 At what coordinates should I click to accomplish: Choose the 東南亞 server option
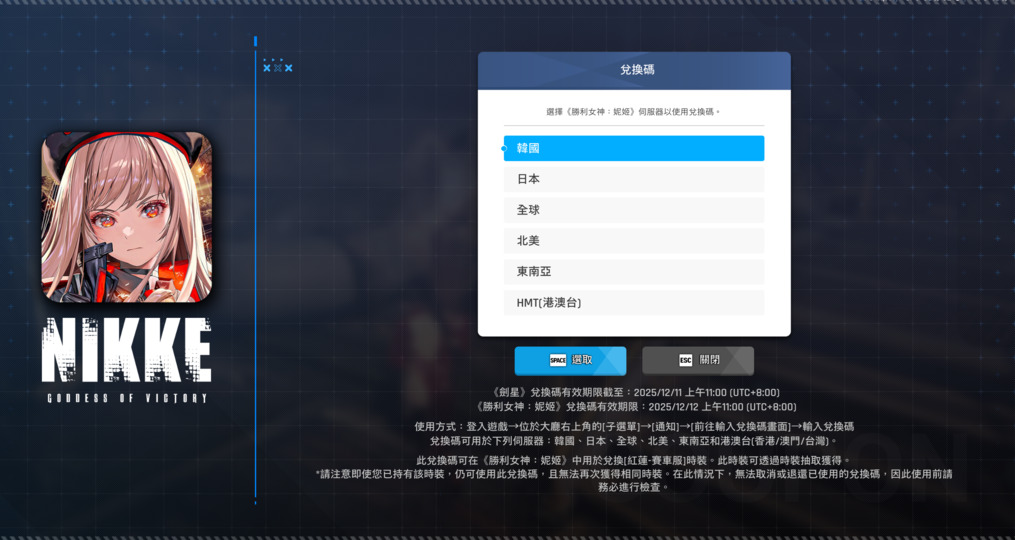tap(634, 272)
